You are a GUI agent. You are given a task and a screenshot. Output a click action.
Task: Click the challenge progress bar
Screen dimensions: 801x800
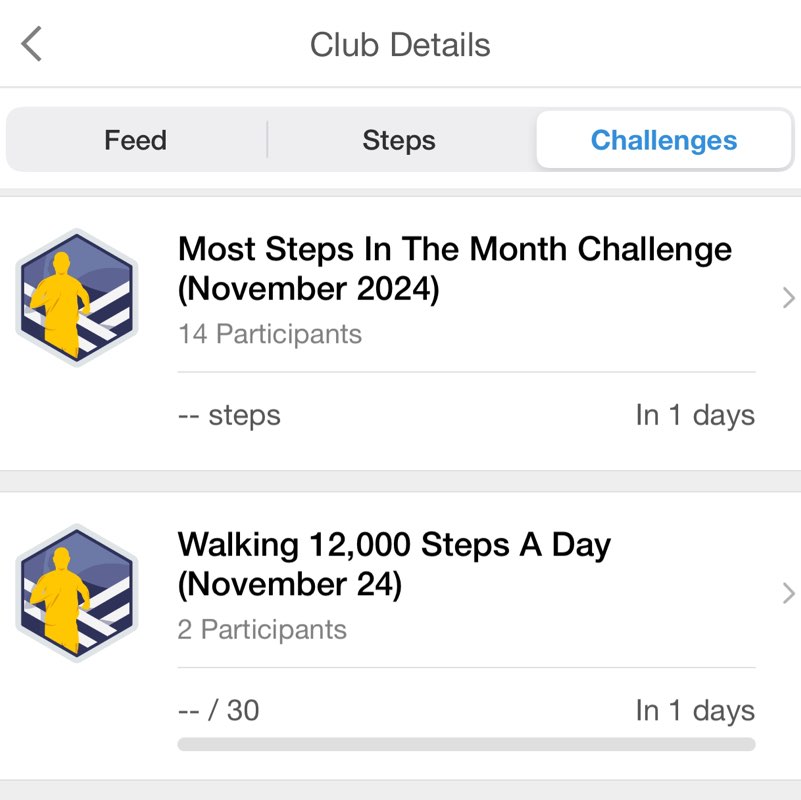(466, 744)
